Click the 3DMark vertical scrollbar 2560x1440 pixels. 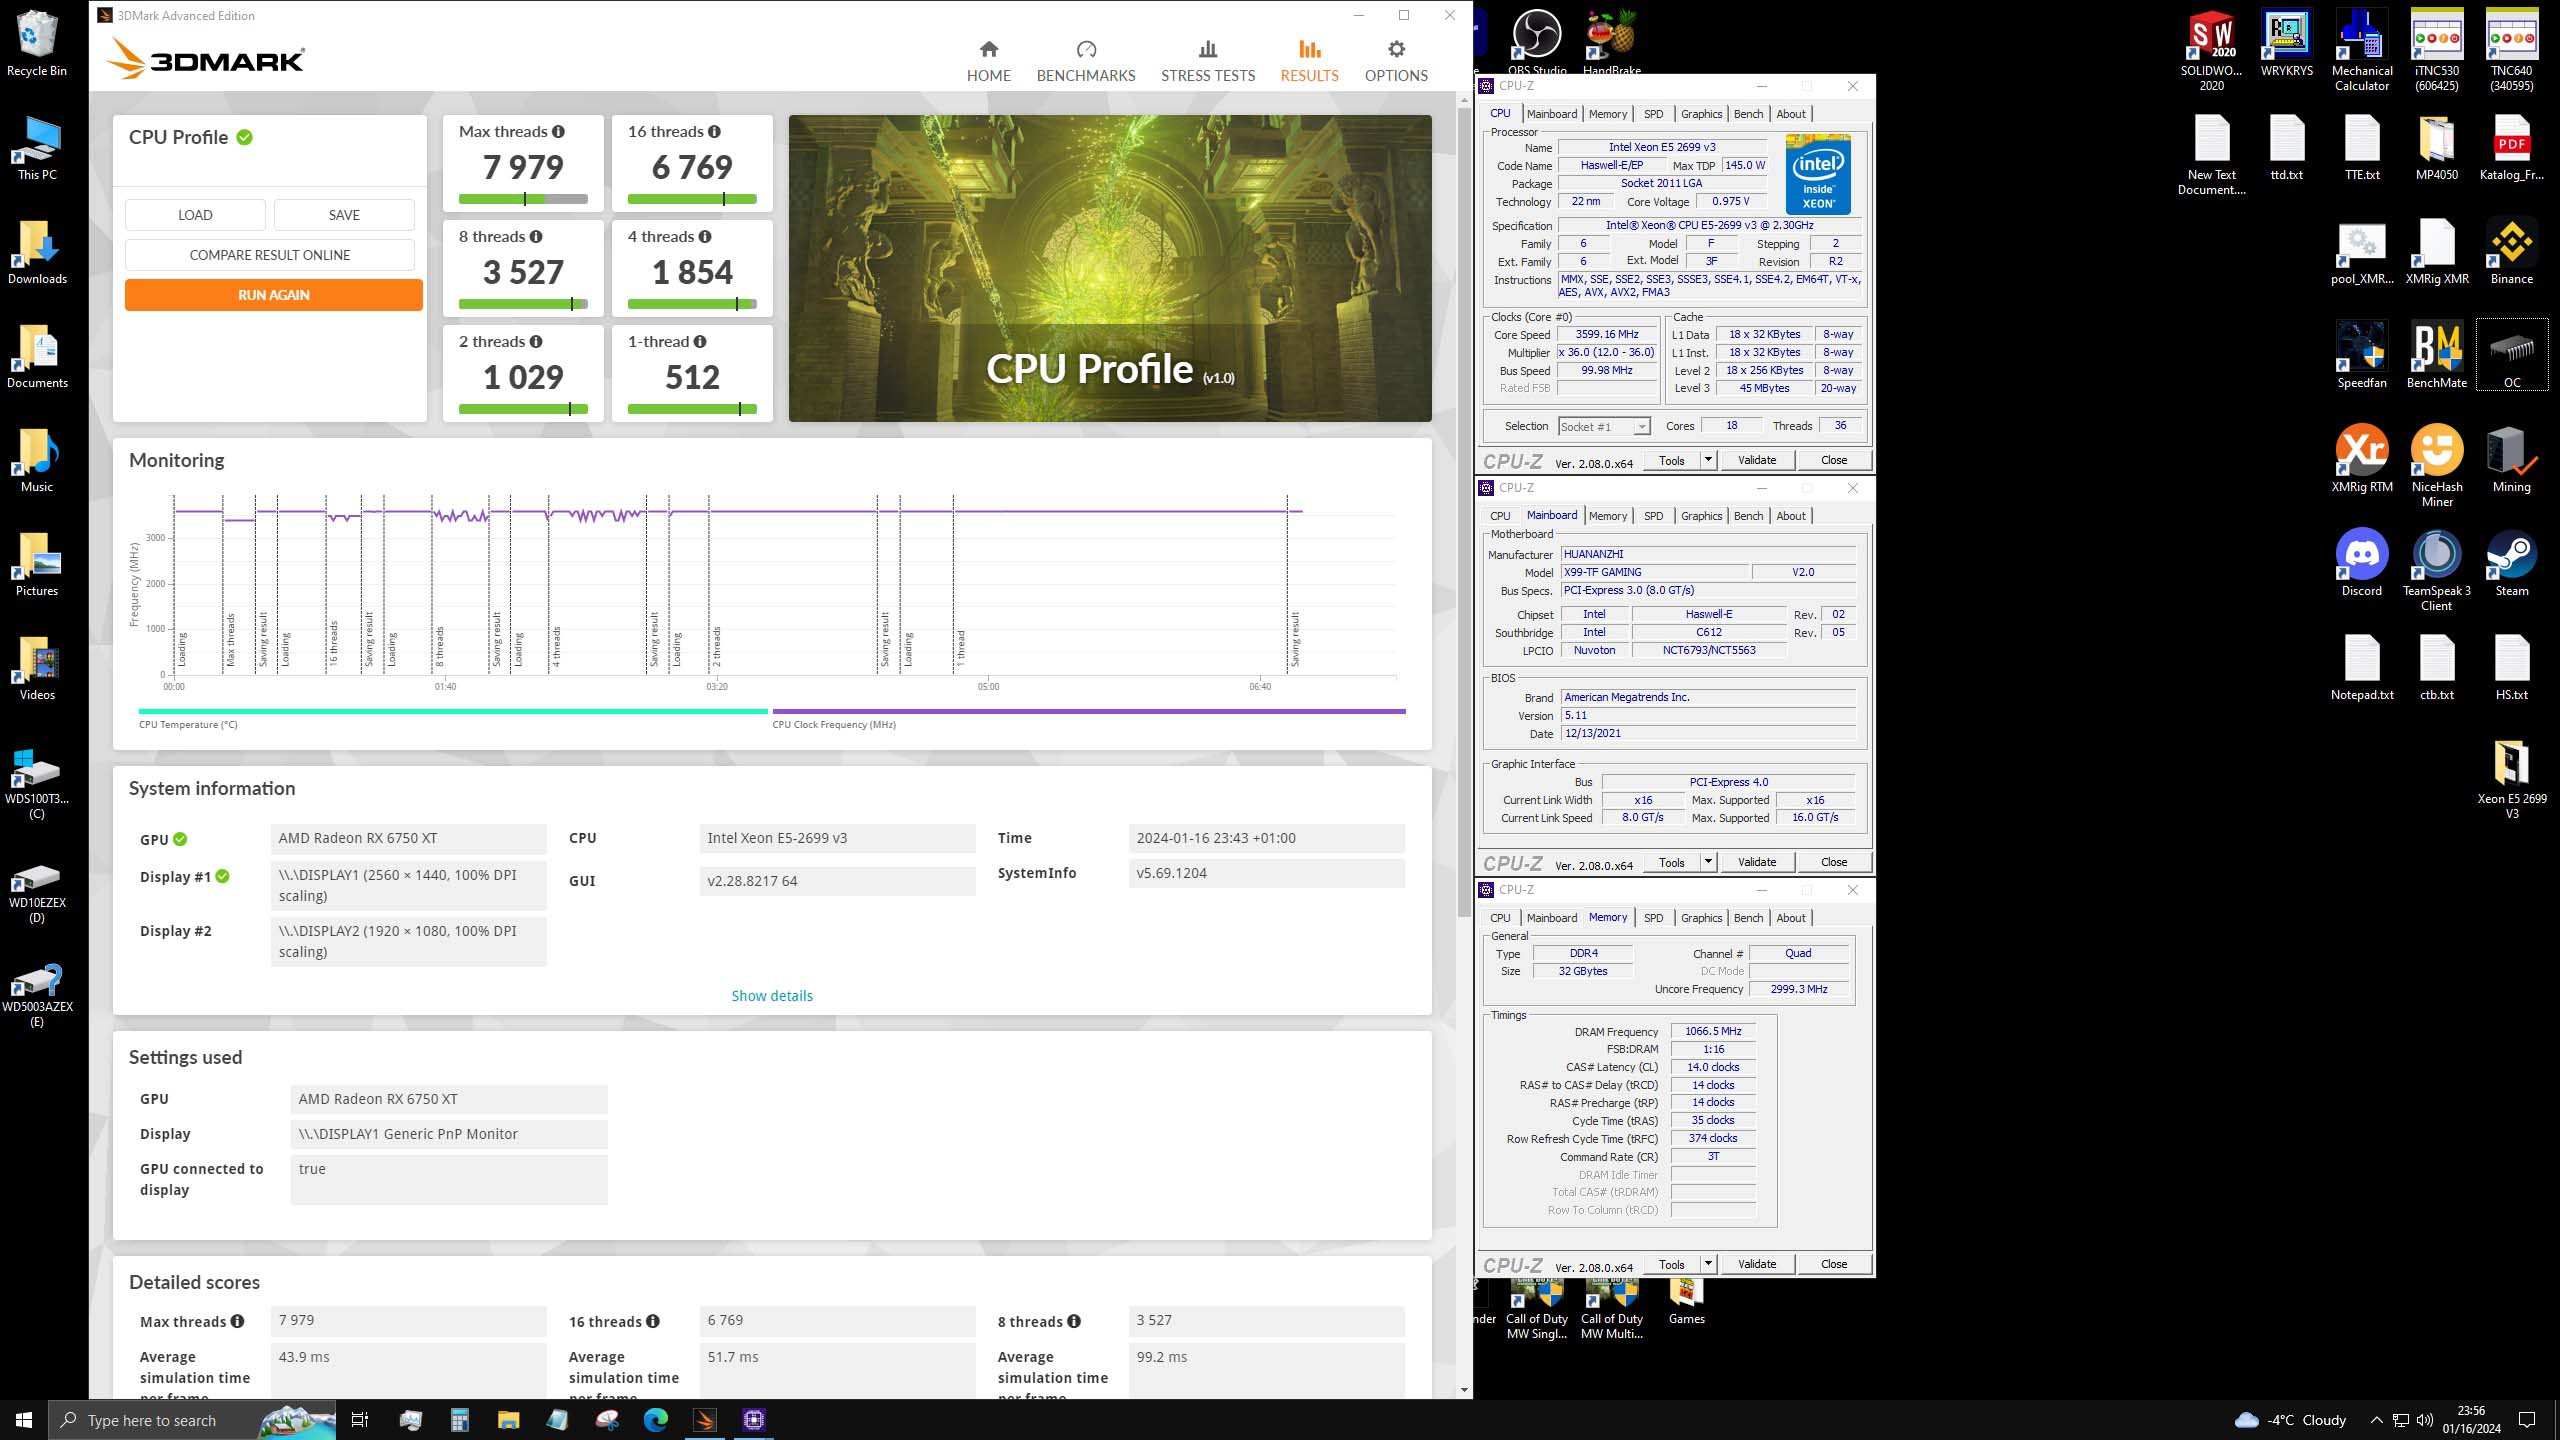tap(1464, 510)
